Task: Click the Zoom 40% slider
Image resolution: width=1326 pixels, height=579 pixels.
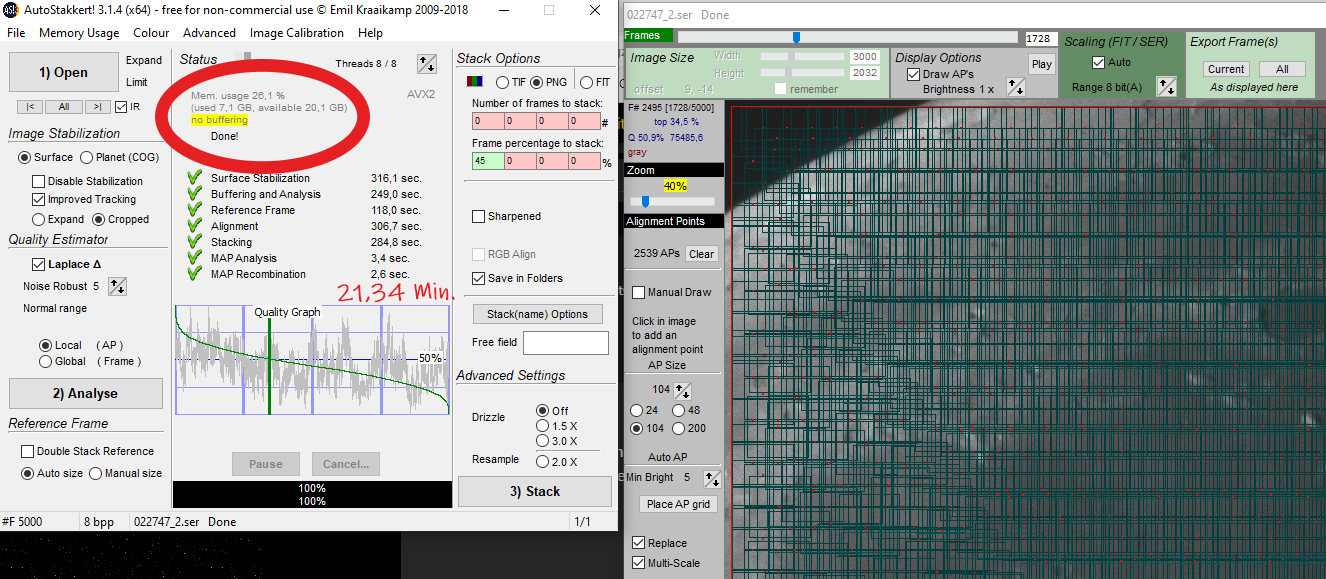Action: click(x=646, y=201)
